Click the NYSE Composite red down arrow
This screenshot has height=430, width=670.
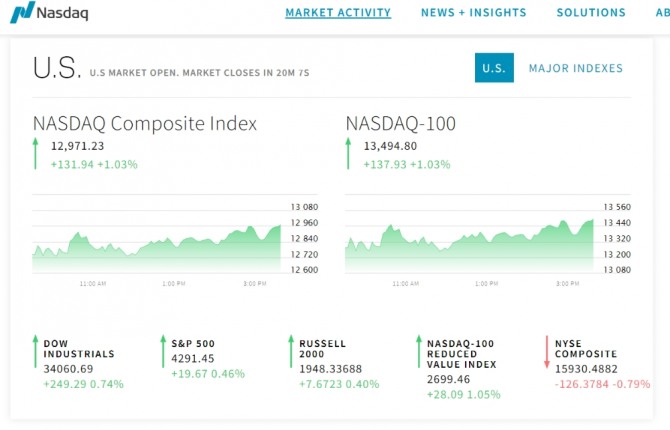coord(547,352)
